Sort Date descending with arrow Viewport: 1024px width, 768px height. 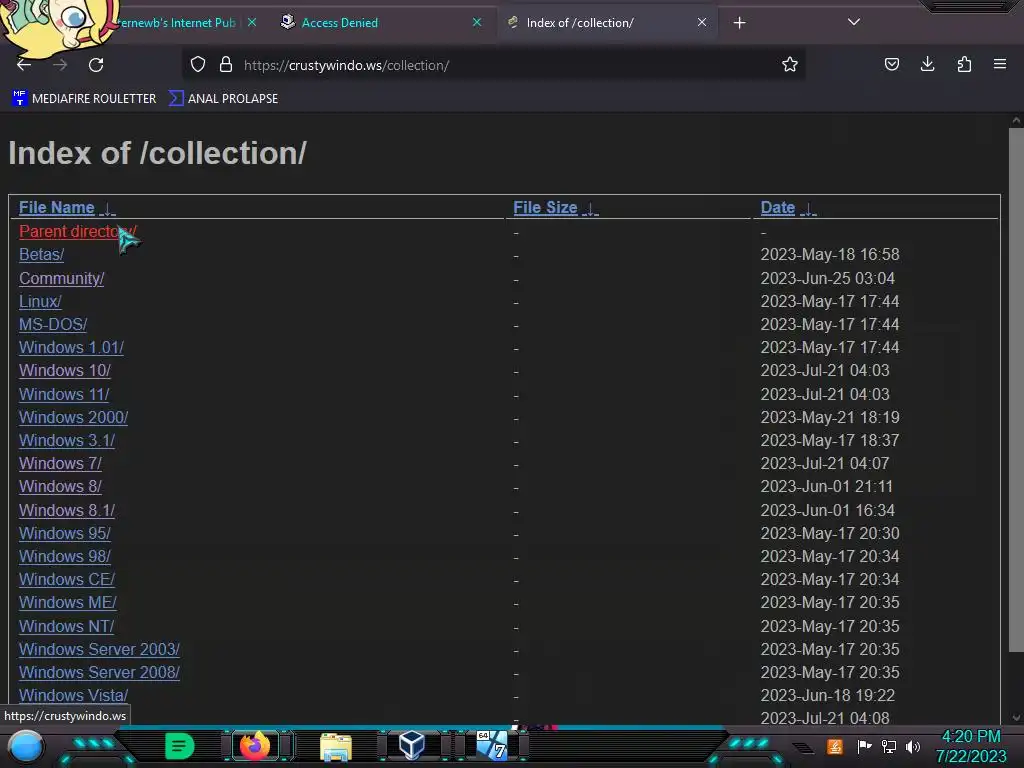[808, 209]
